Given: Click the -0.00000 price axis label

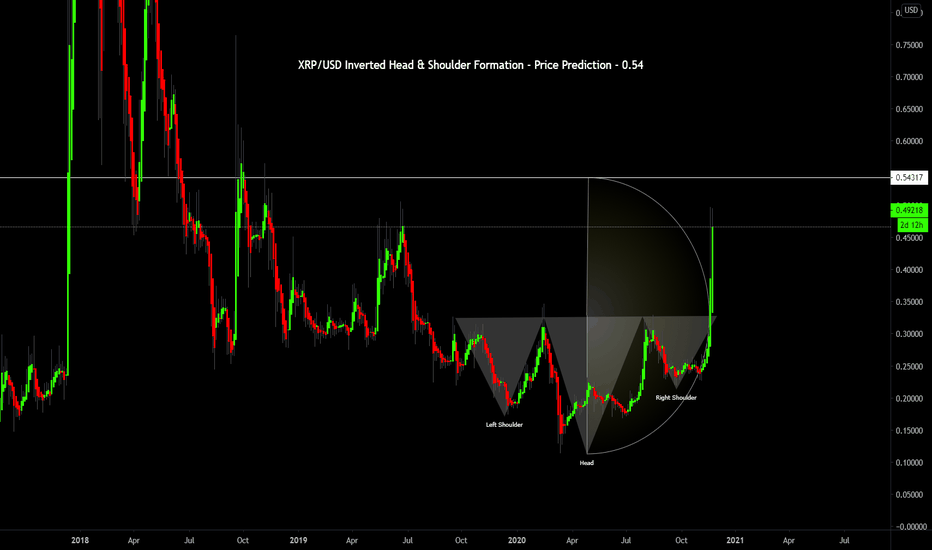Looking at the screenshot, I should pyautogui.click(x=910, y=527).
